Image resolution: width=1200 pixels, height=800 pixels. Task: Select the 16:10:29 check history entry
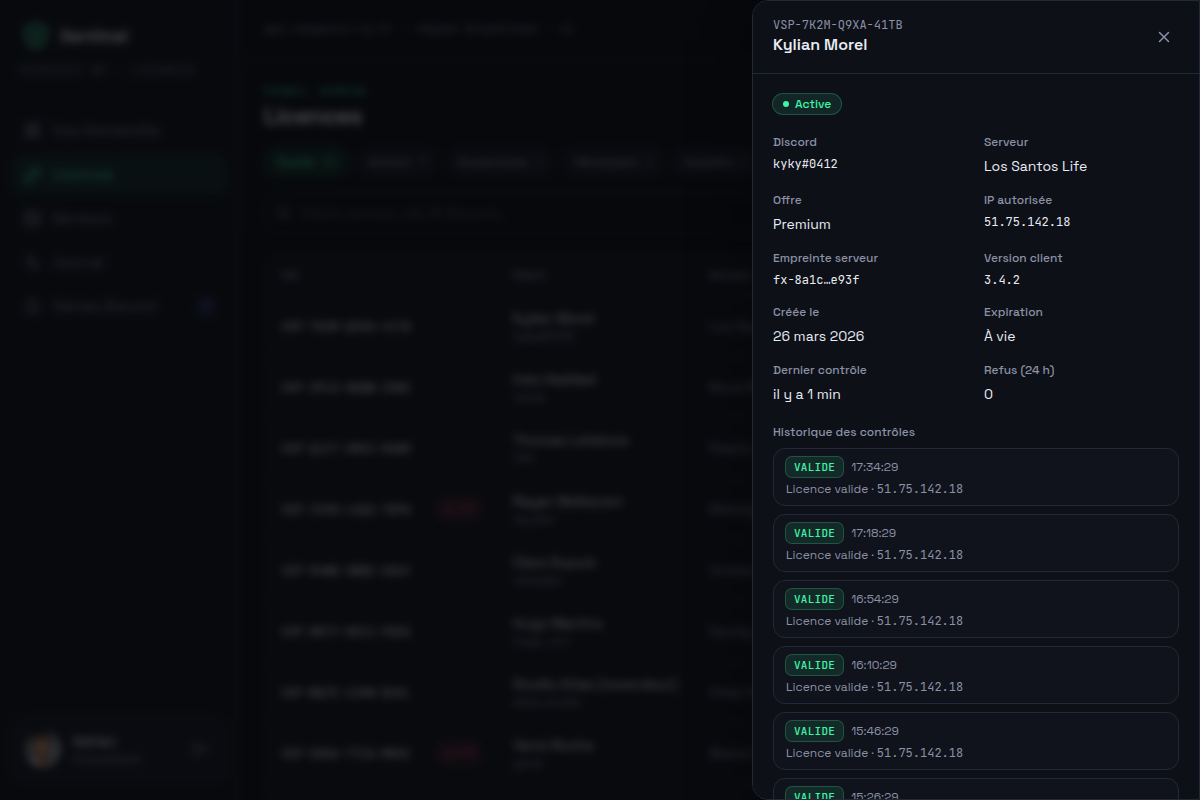976,675
